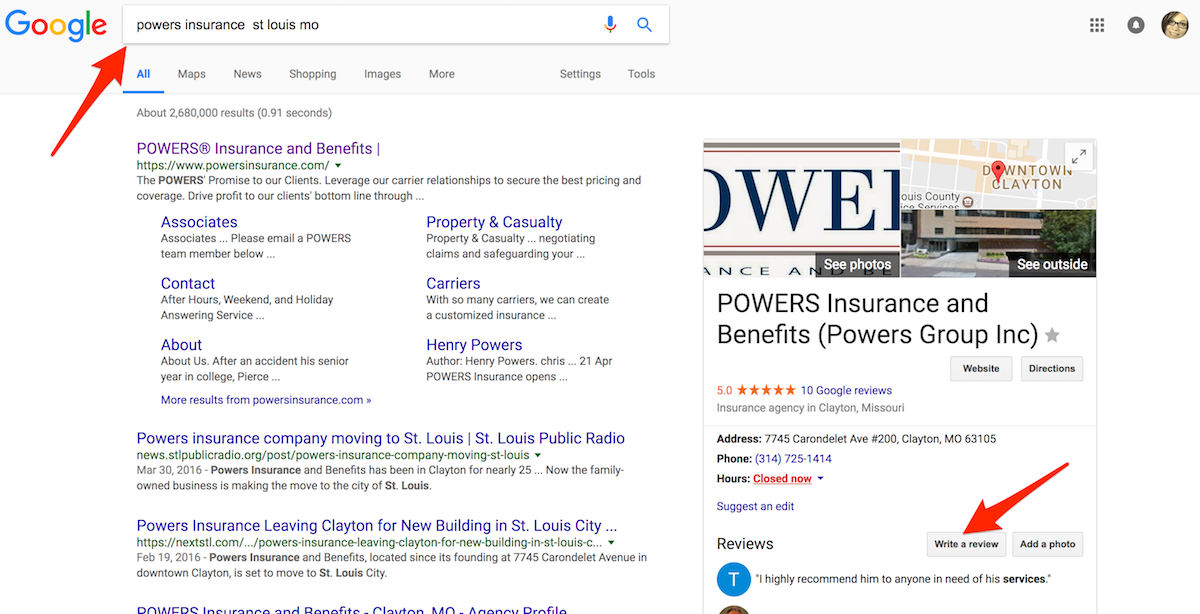Open the Google apps grid
1200x614 pixels.
[1097, 25]
